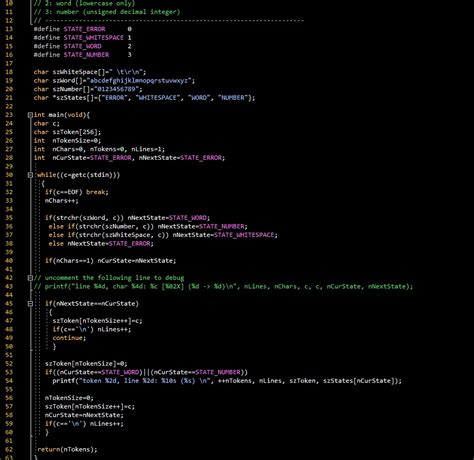474x460 pixels.
Task: Click 'nNextState=STATE_ERROR;' on line 28
Action: [182, 158]
